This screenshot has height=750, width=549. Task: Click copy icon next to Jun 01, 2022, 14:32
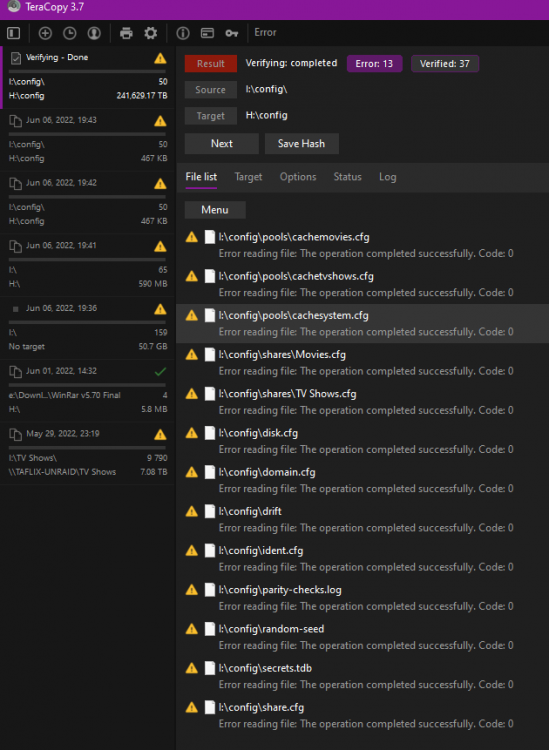(16, 371)
